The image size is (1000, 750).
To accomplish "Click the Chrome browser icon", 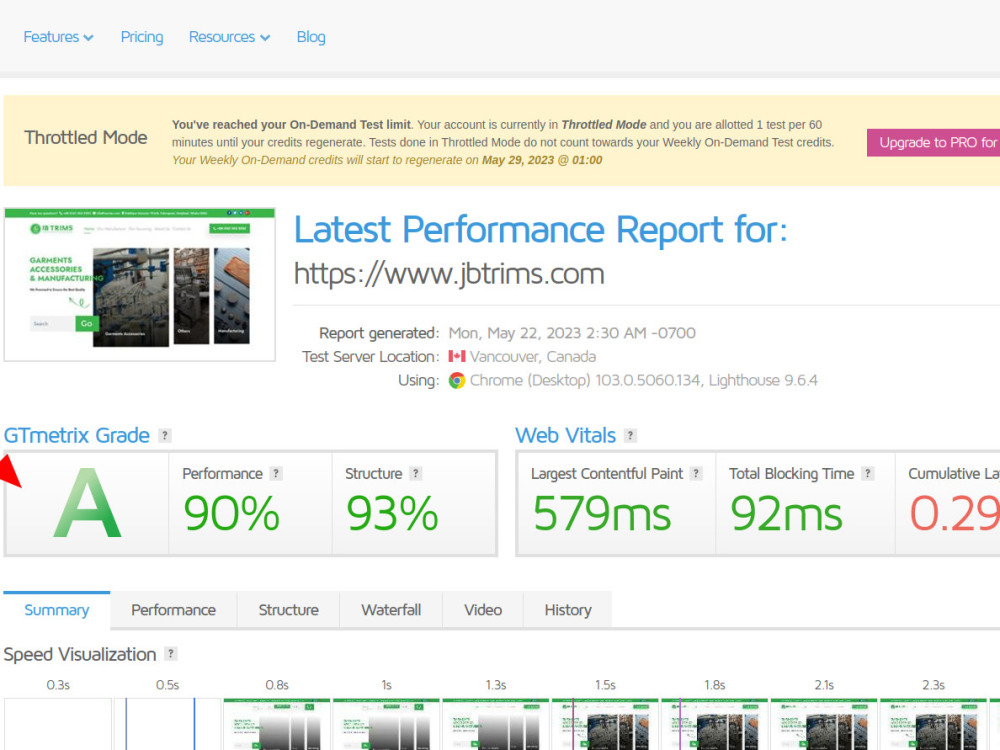I will [457, 380].
